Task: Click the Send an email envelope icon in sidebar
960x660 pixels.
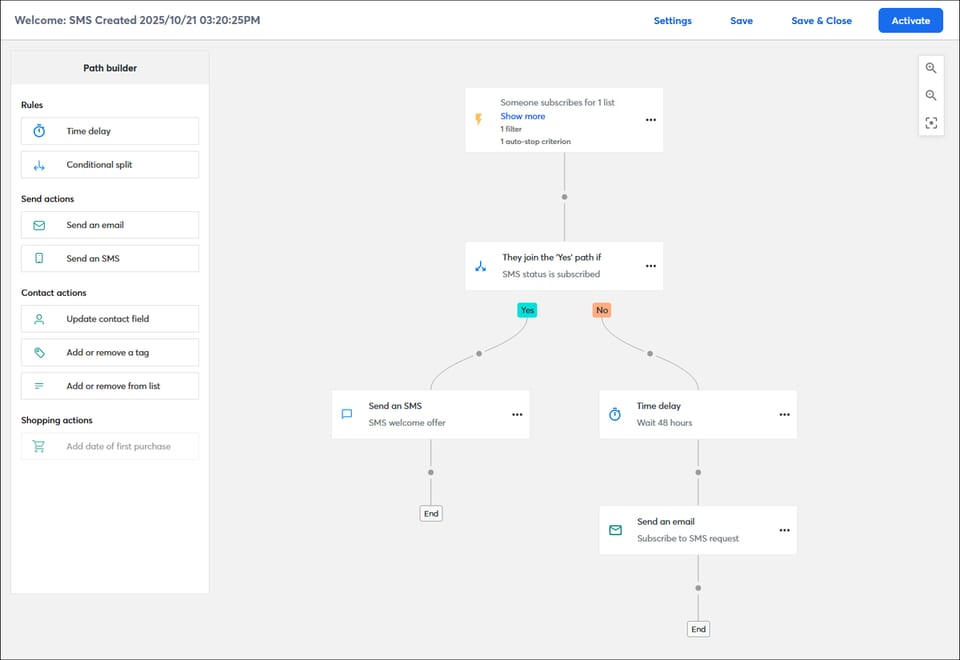Action: pyautogui.click(x=39, y=225)
